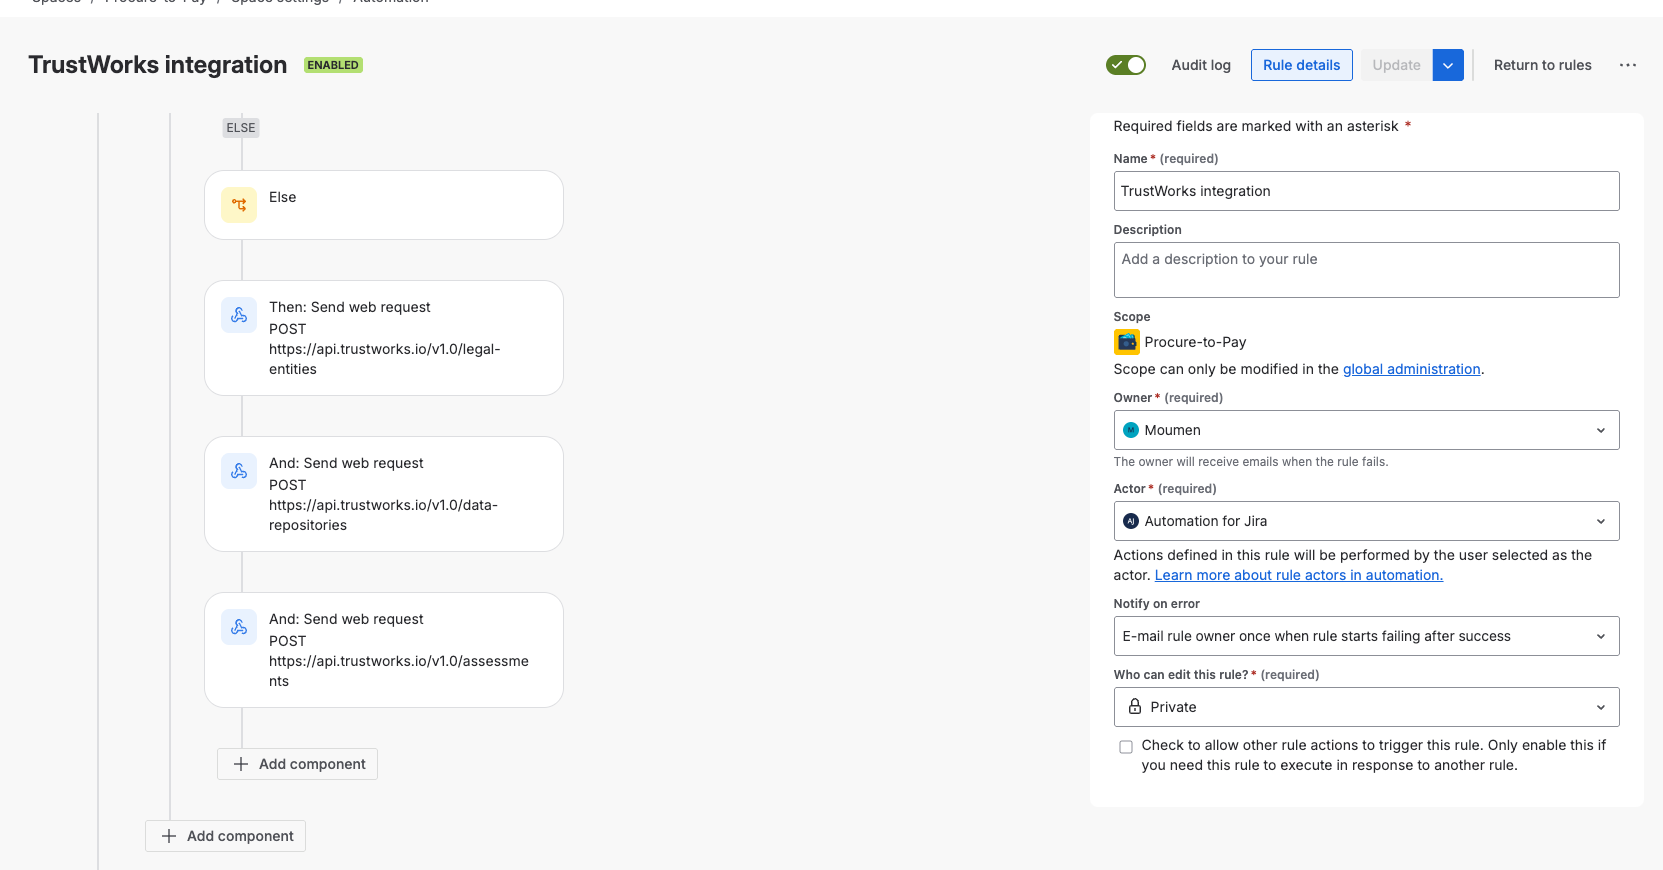This screenshot has width=1663, height=870.
Task: Click the Moumen owner avatar
Action: (1131, 430)
